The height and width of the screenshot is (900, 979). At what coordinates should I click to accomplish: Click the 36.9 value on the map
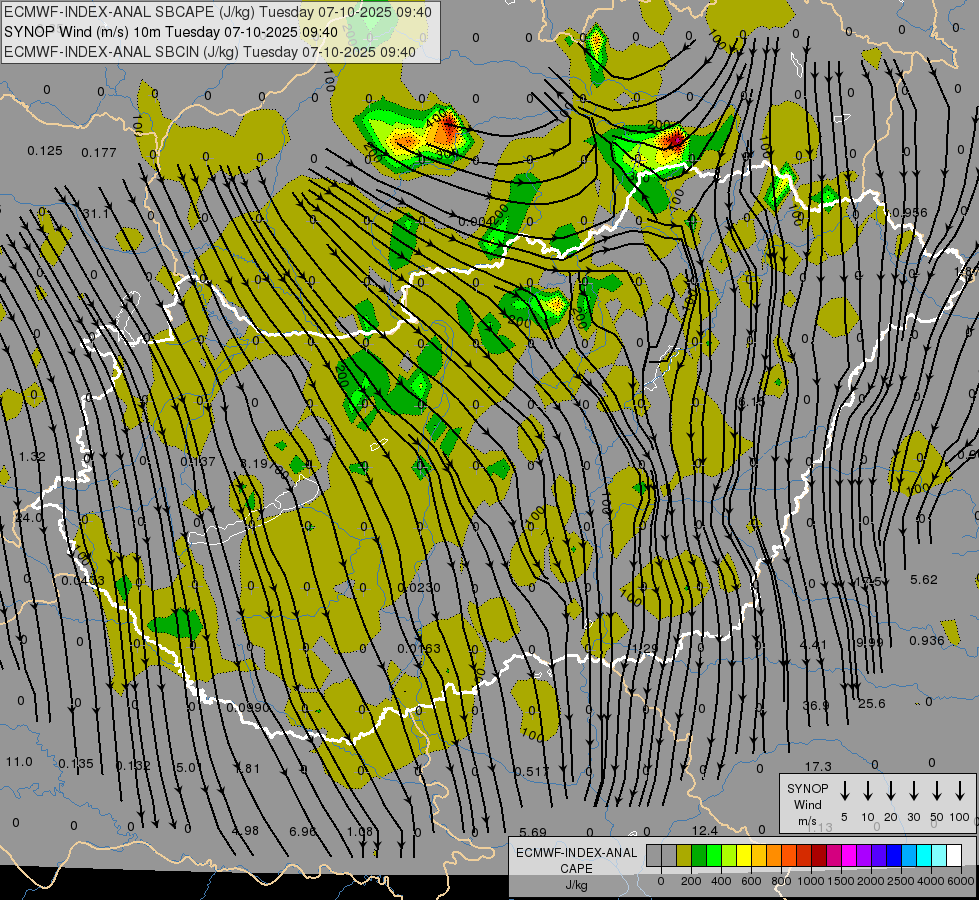pyautogui.click(x=816, y=705)
